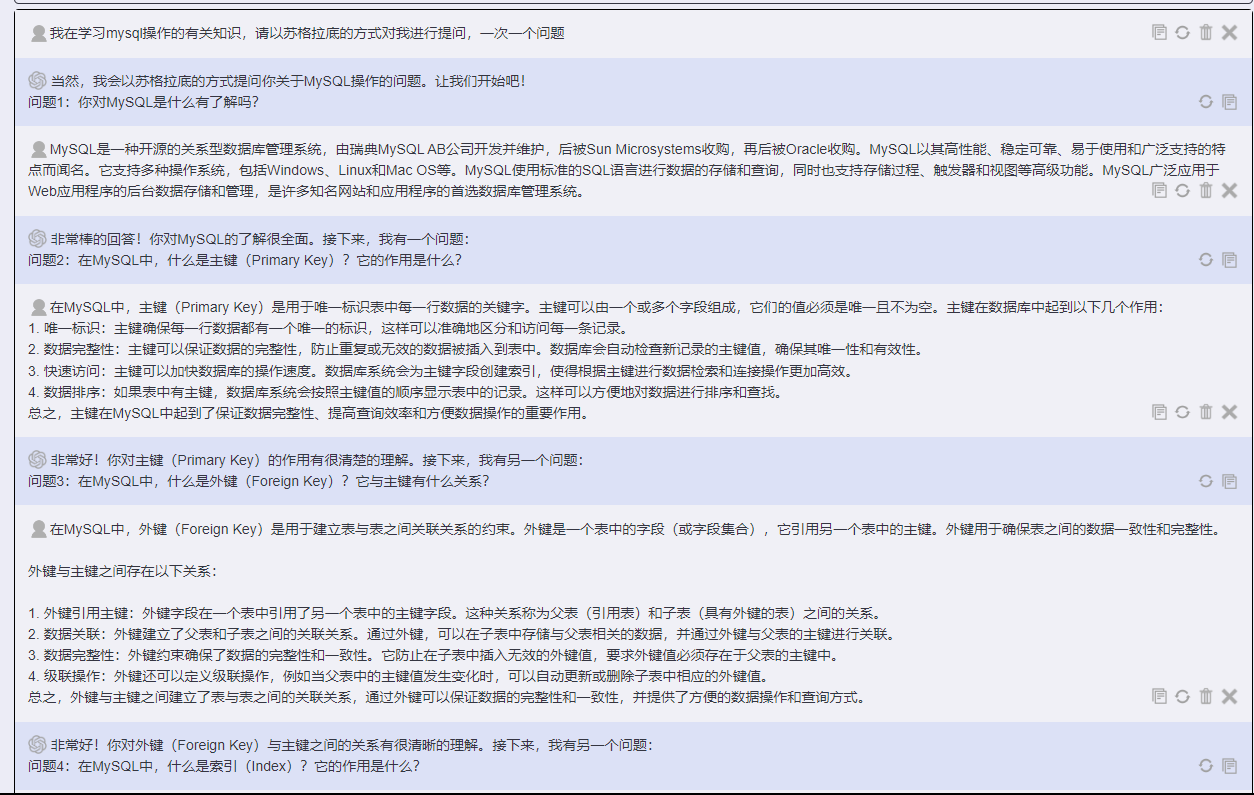Viewport: 1254px width, 795px height.
Task: Regenerate the user answer about Foreign Key relations
Action: click(1182, 696)
